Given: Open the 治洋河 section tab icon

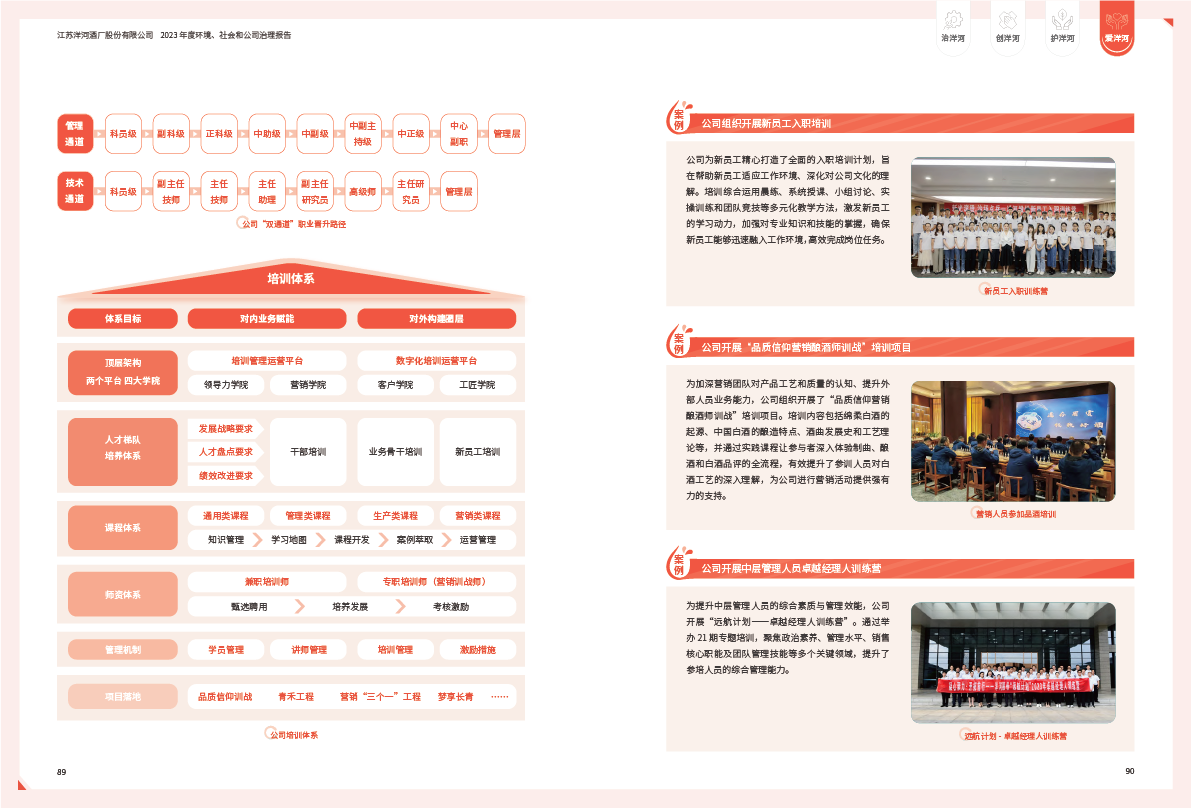Looking at the screenshot, I should [953, 27].
